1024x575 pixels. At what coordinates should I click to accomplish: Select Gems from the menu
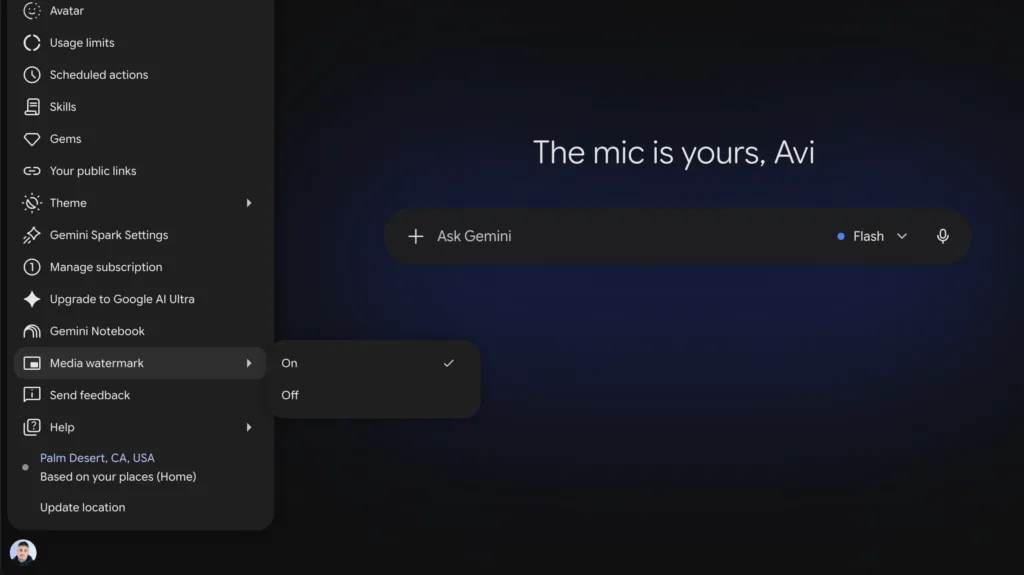tap(140, 139)
